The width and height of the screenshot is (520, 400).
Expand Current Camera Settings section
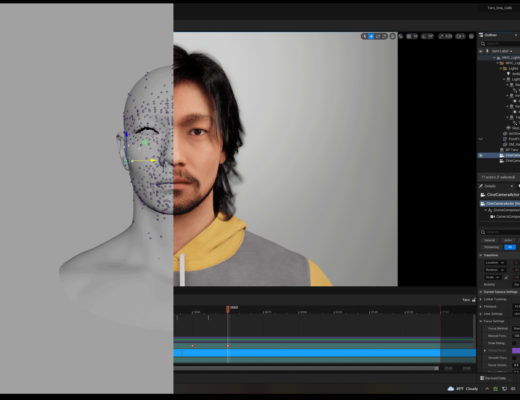point(481,292)
